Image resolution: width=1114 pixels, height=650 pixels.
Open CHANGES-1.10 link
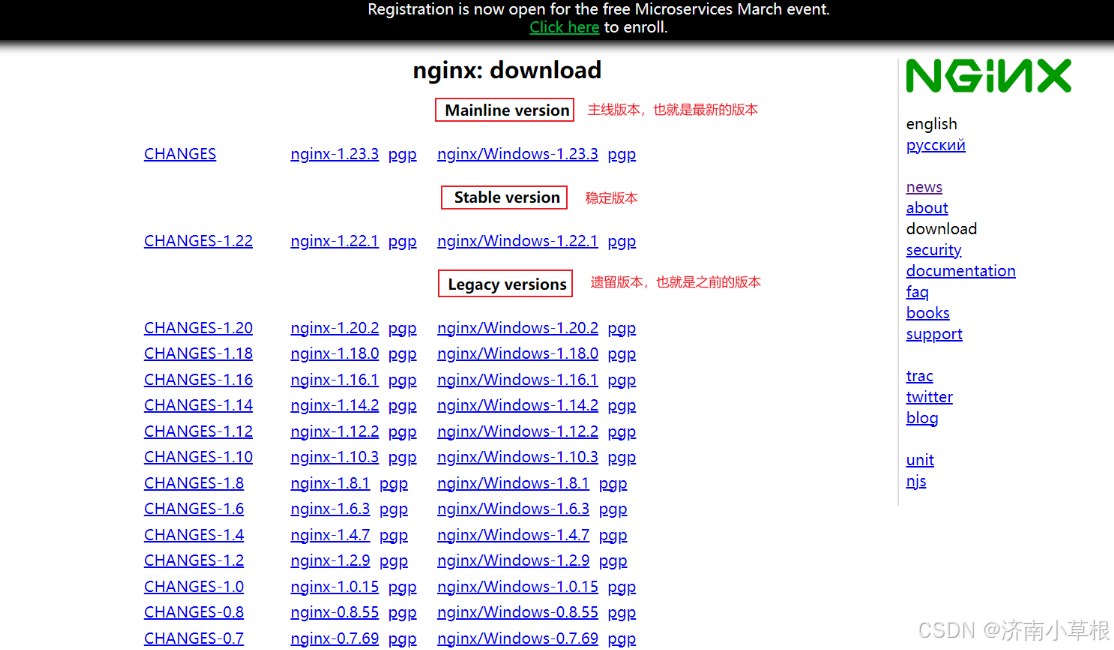pos(198,457)
